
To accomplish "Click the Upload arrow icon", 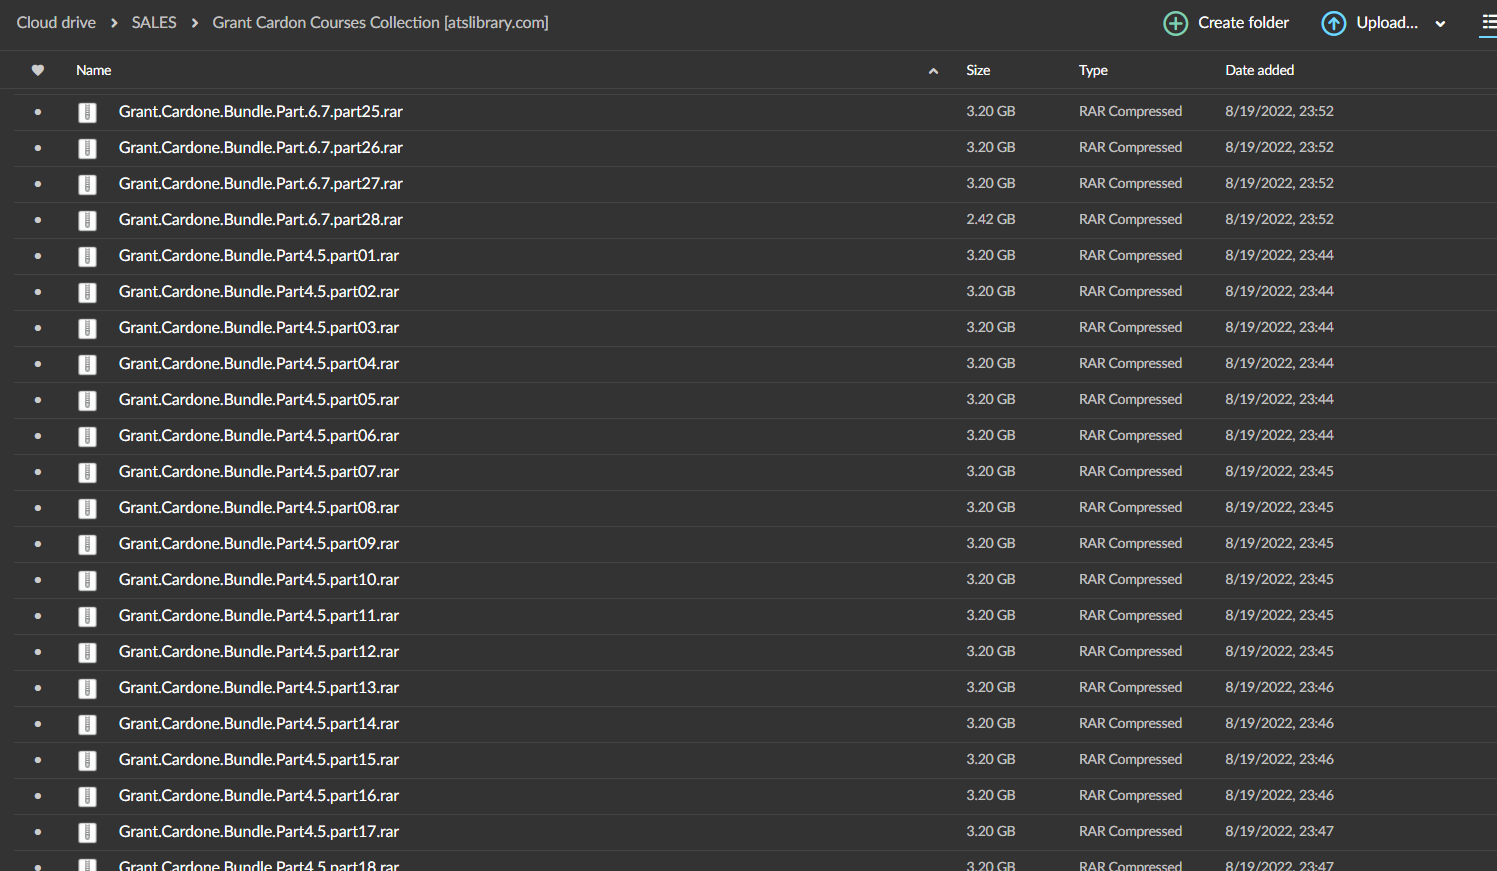I will point(1333,22).
